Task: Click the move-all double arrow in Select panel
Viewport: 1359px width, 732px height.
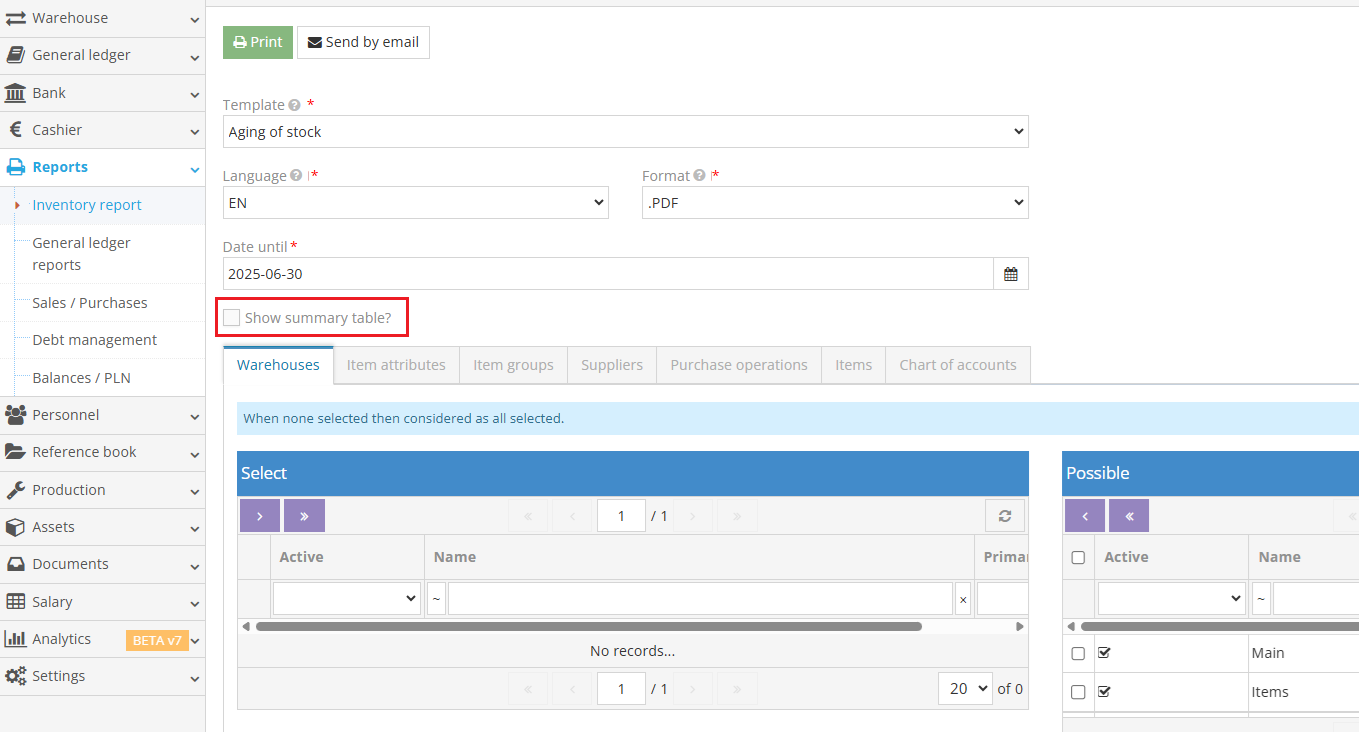Action: click(304, 515)
